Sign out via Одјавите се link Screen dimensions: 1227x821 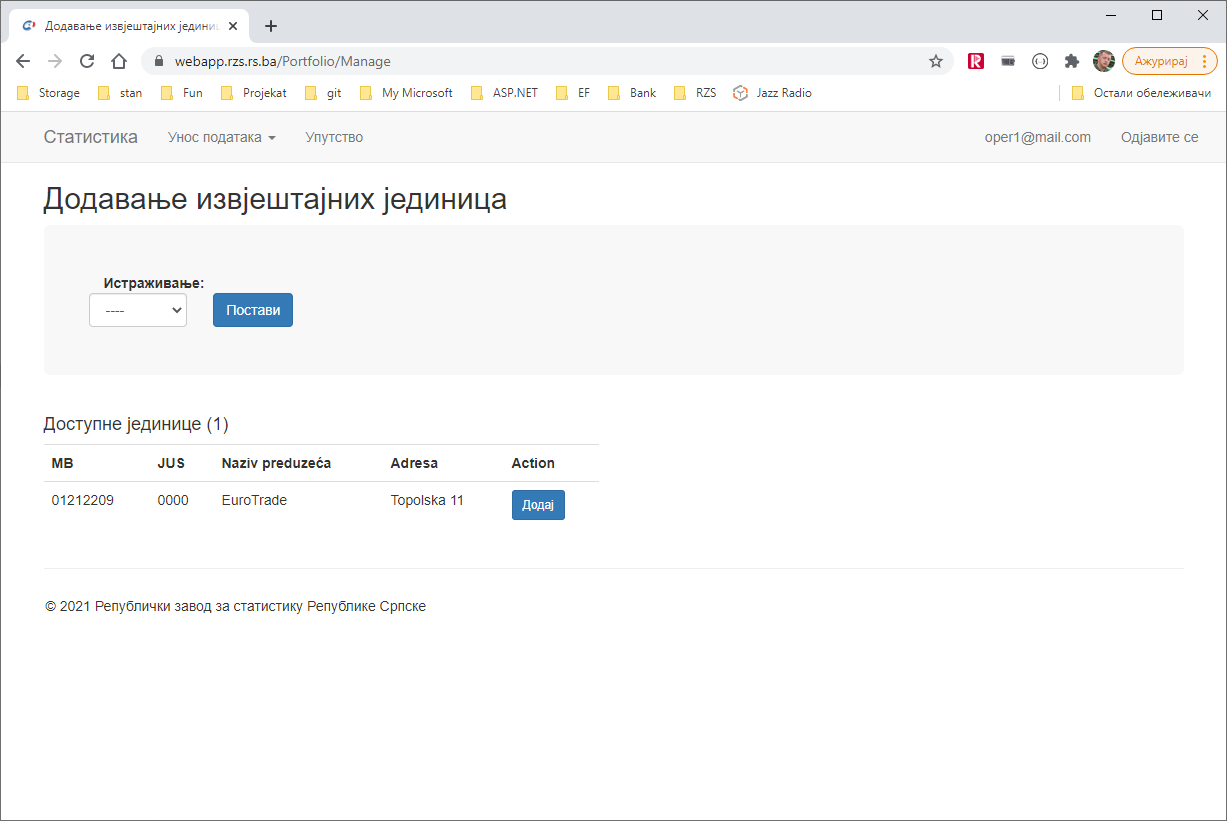tap(1159, 137)
